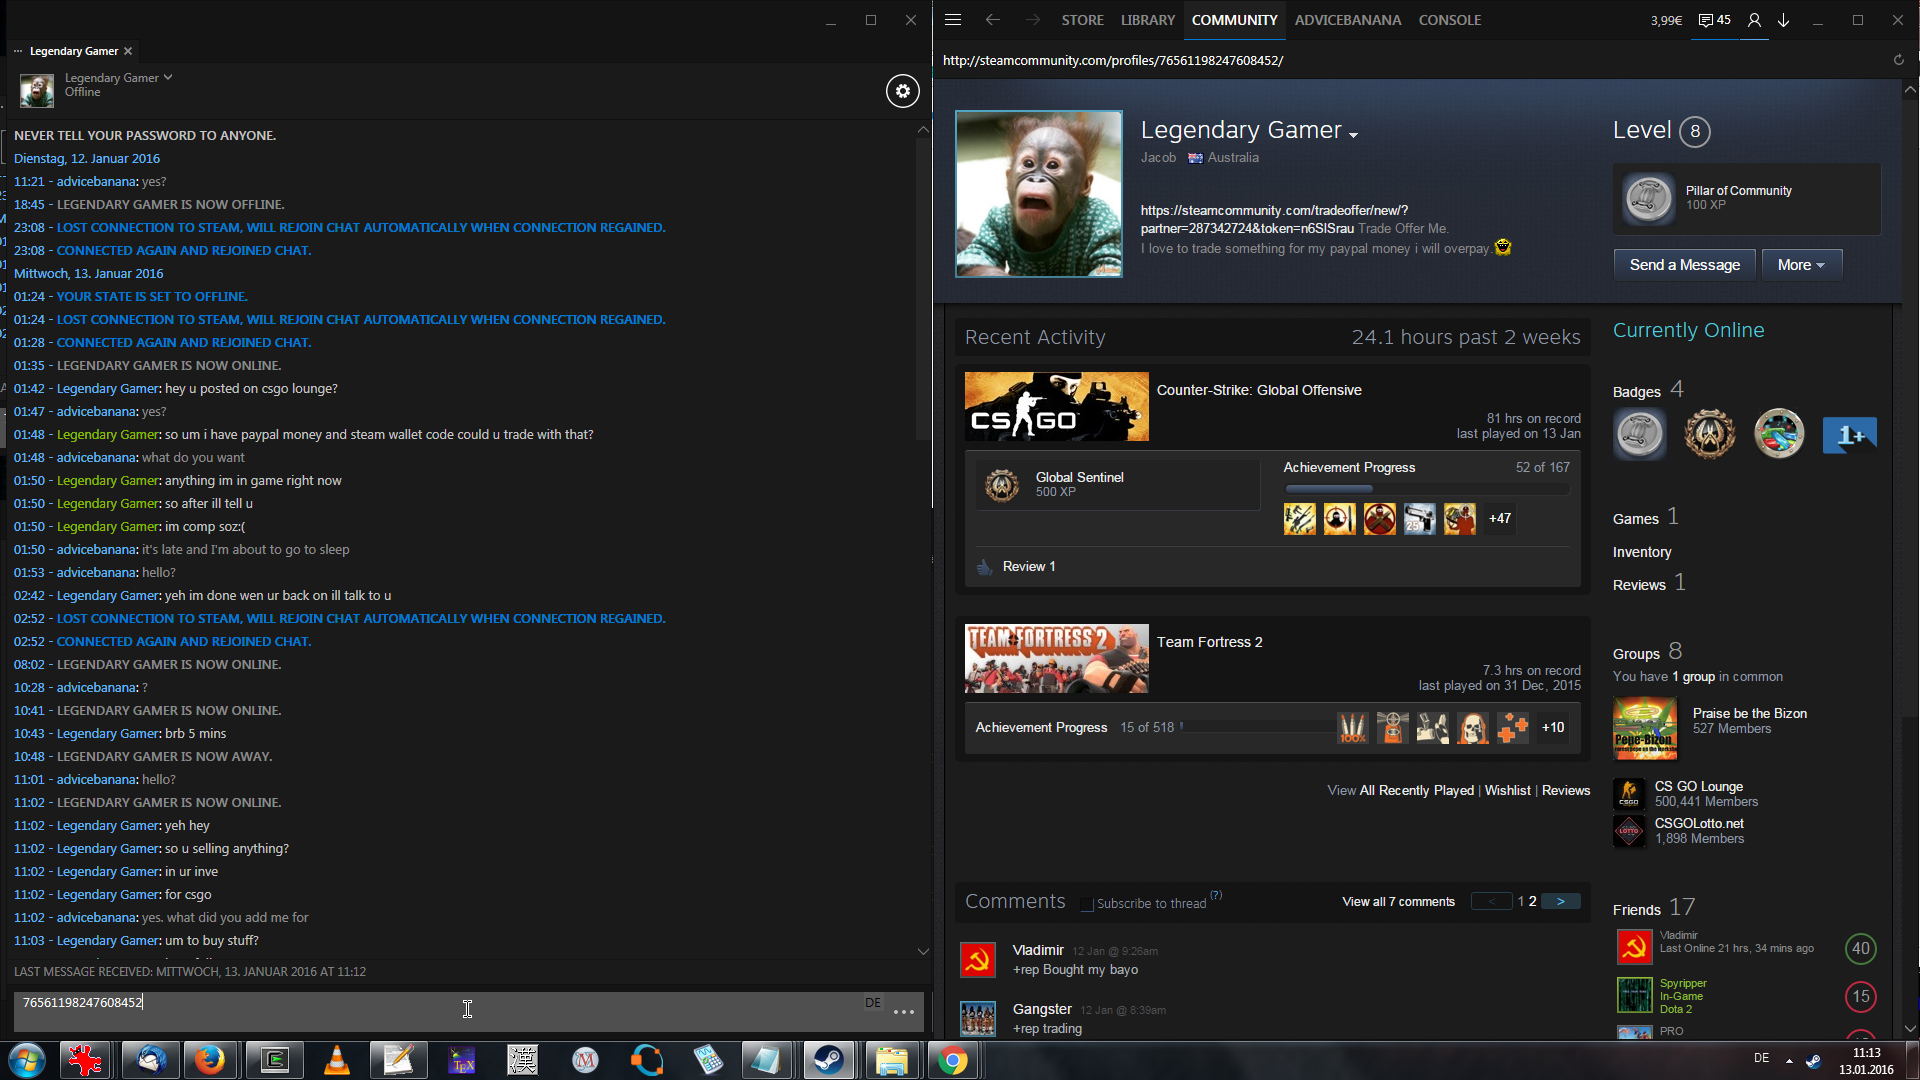Screen dimensions: 1920x1080
Task: Open the chat notifications icon showing 45
Action: coord(1714,20)
